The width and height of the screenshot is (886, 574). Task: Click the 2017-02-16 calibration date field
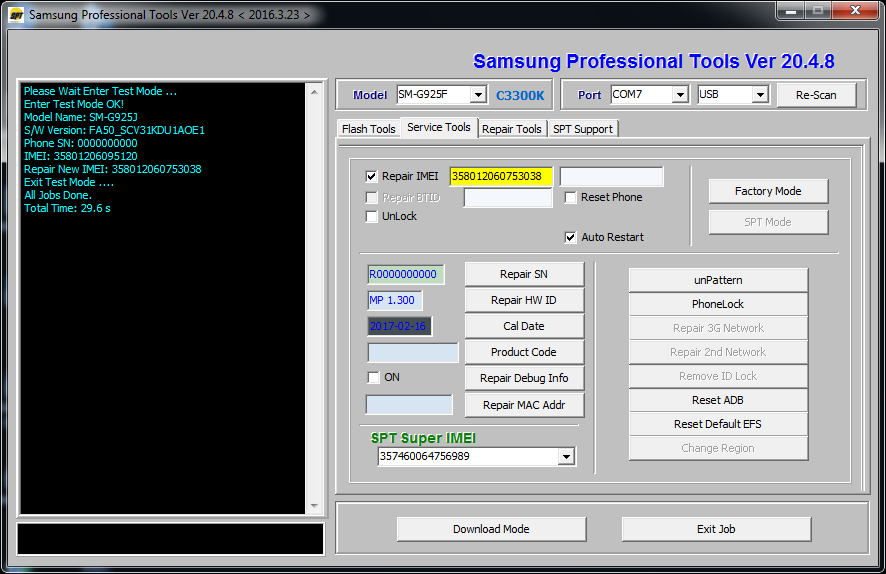[399, 327]
